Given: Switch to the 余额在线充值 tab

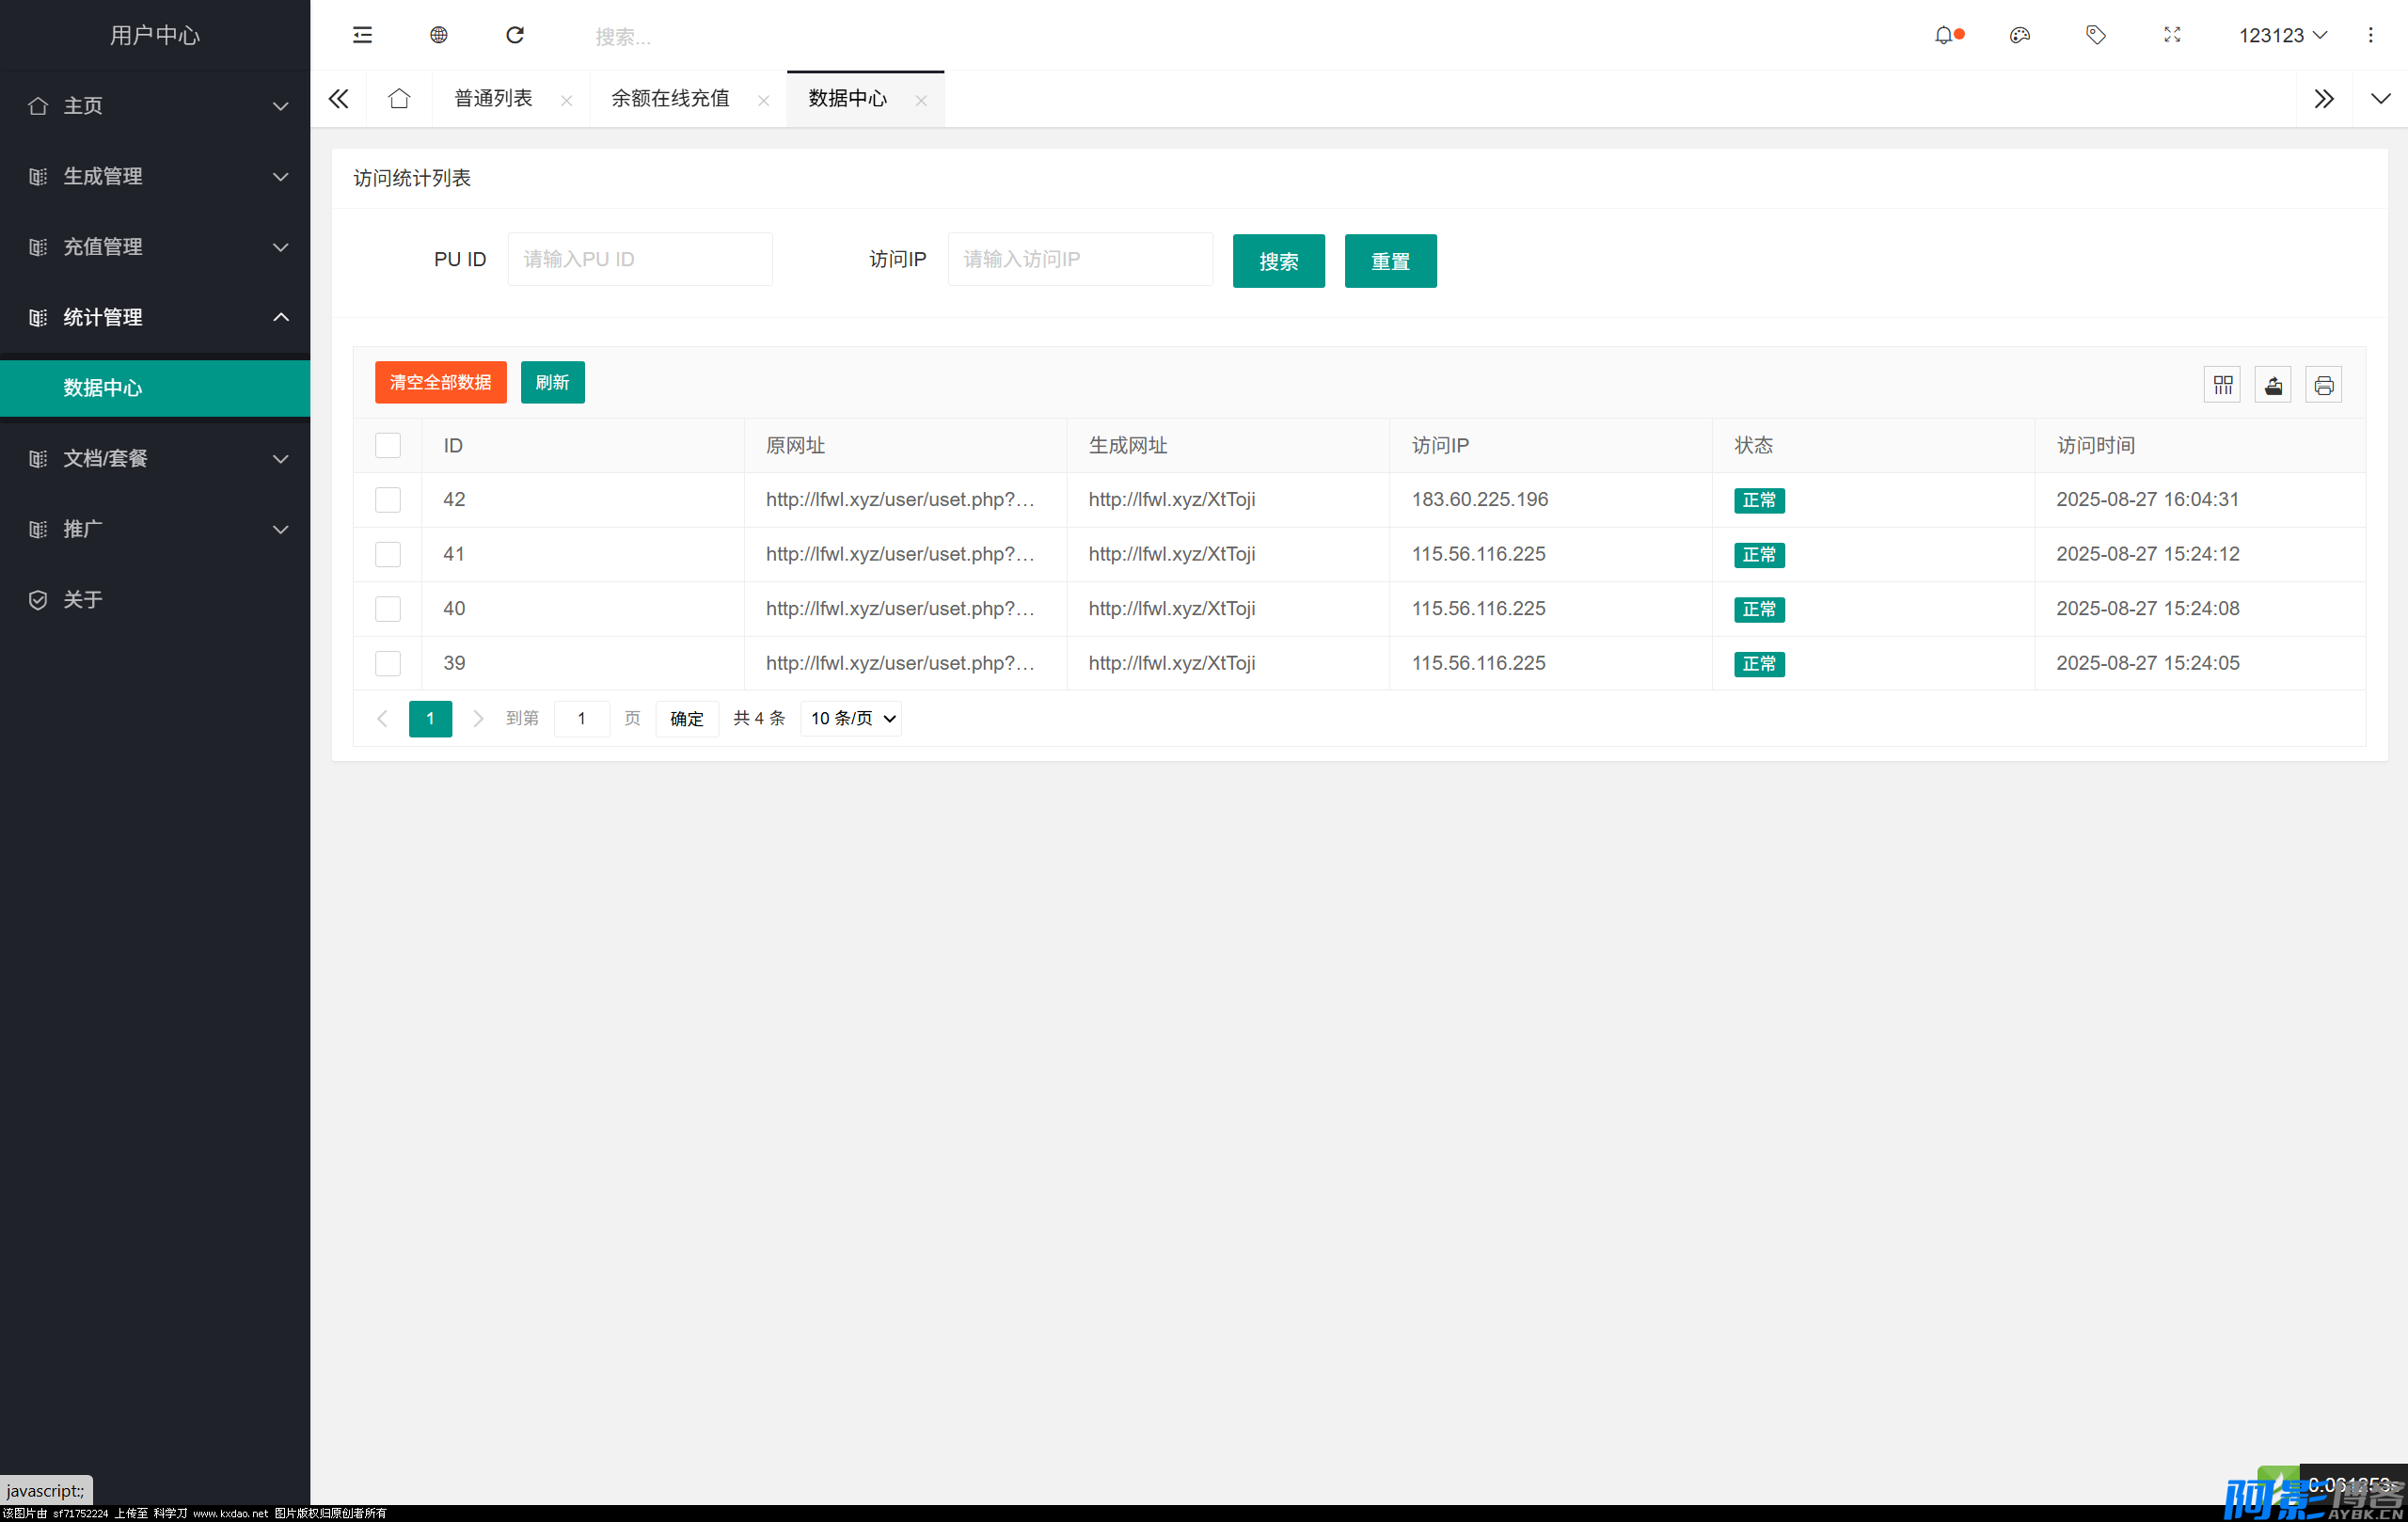Looking at the screenshot, I should (x=670, y=98).
